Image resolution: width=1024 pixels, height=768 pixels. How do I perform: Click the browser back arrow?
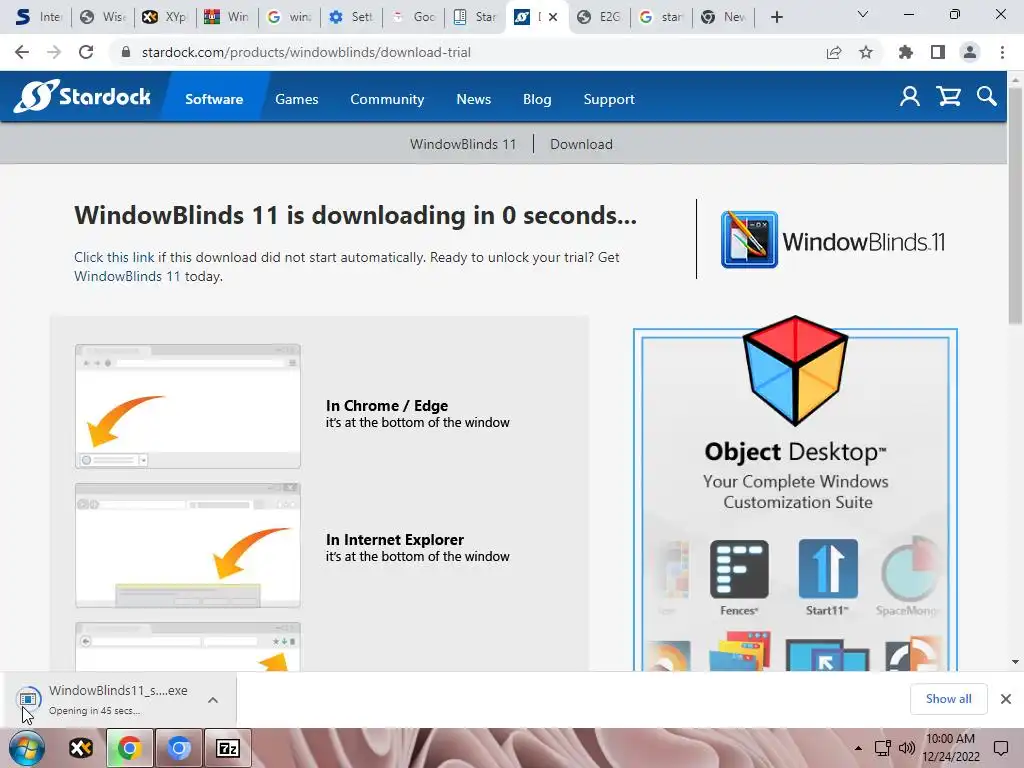[x=22, y=52]
